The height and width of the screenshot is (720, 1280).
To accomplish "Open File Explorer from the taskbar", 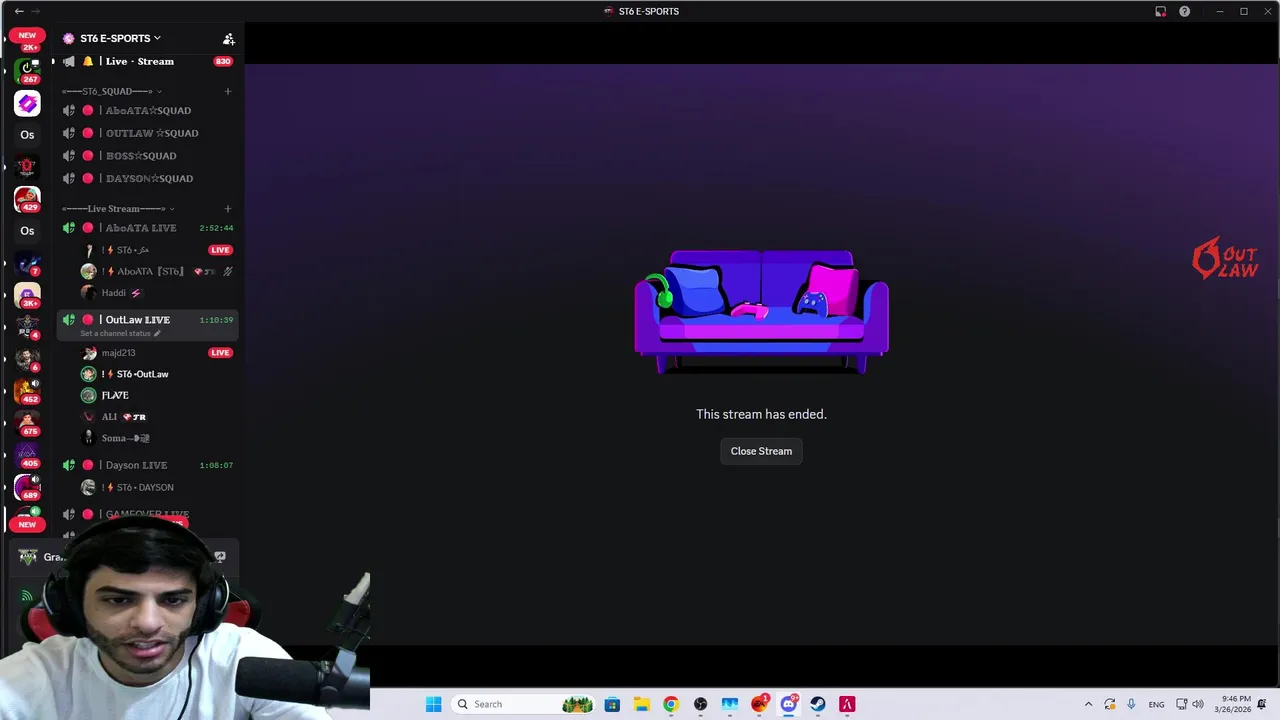I will 641,704.
